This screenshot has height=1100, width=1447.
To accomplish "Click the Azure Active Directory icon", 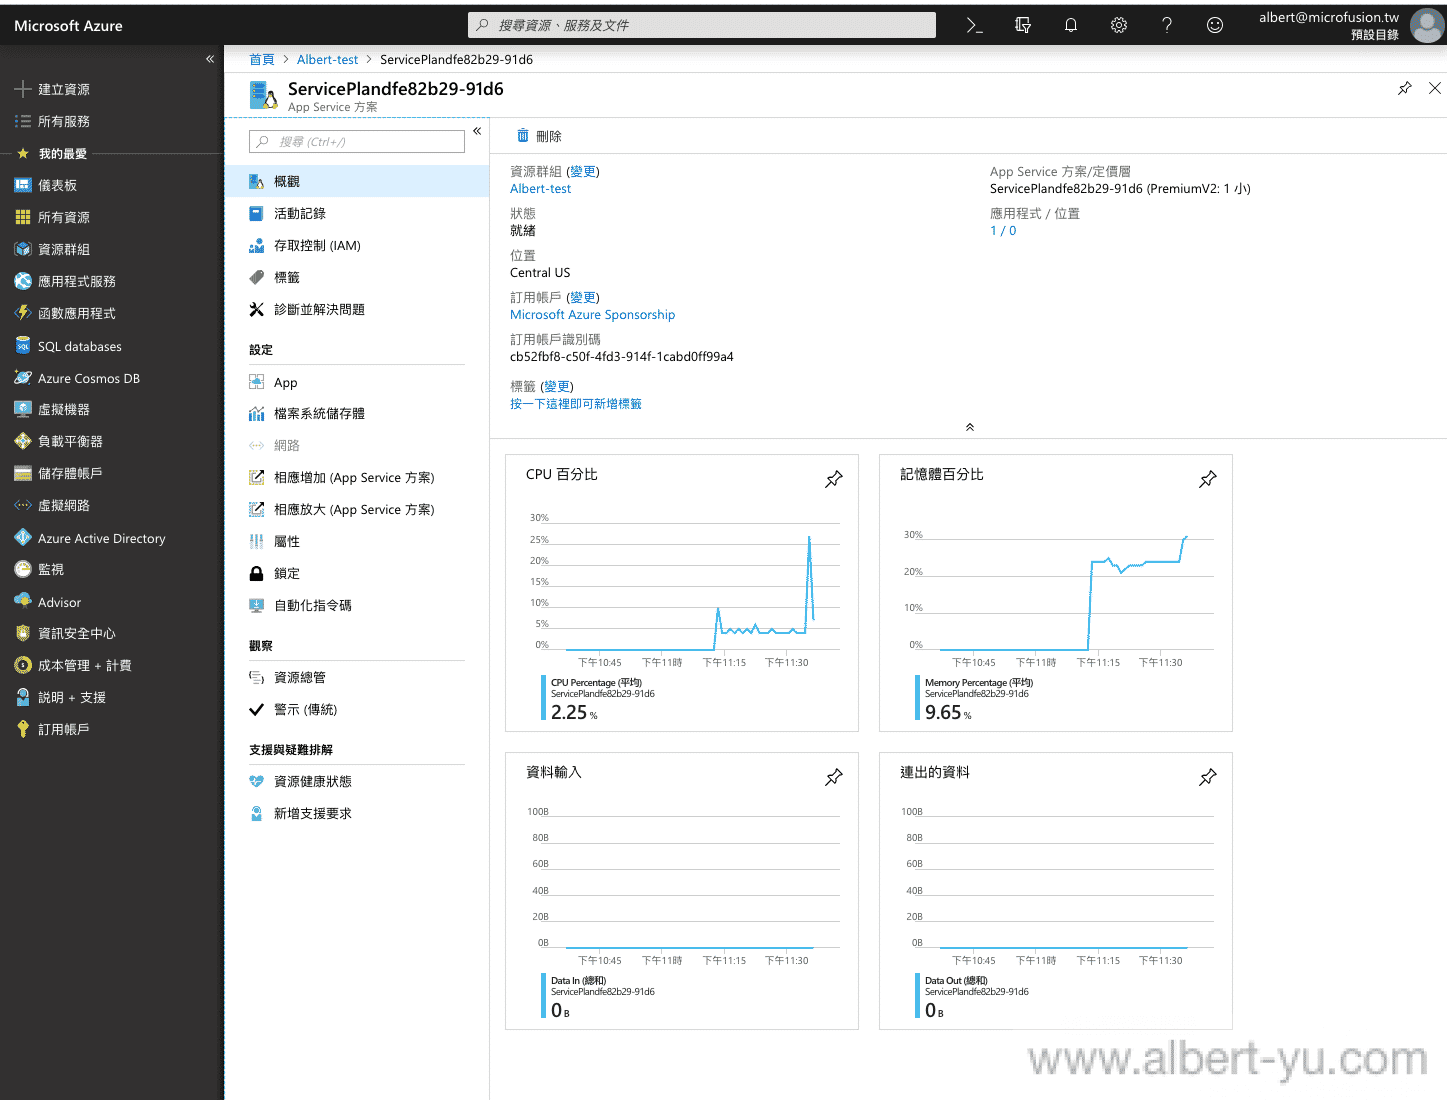I will tap(23, 537).
